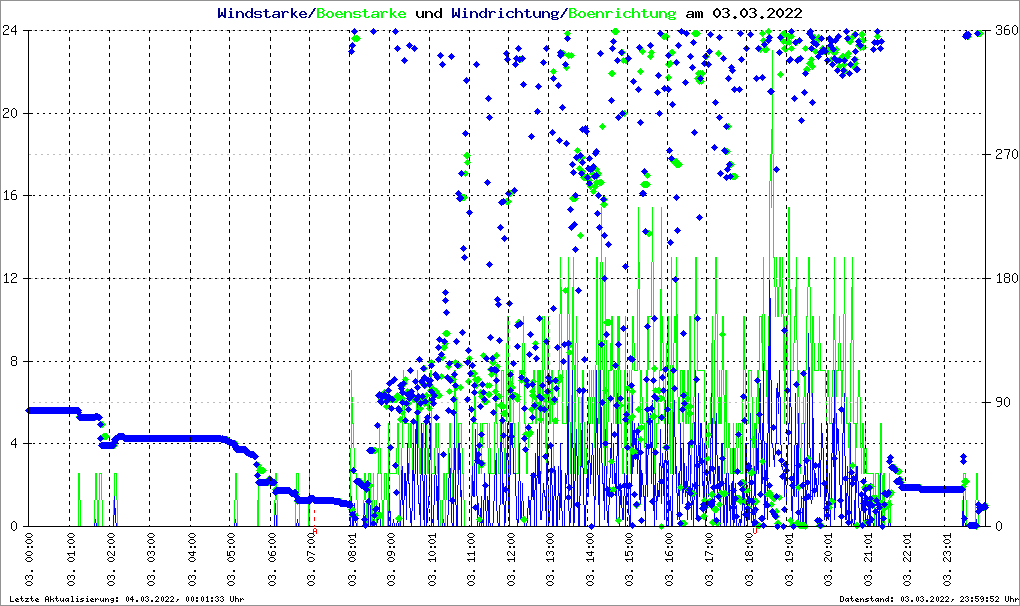Click time axis label '03. 12:00'
The height and width of the screenshot is (606, 1020).
click(511, 560)
